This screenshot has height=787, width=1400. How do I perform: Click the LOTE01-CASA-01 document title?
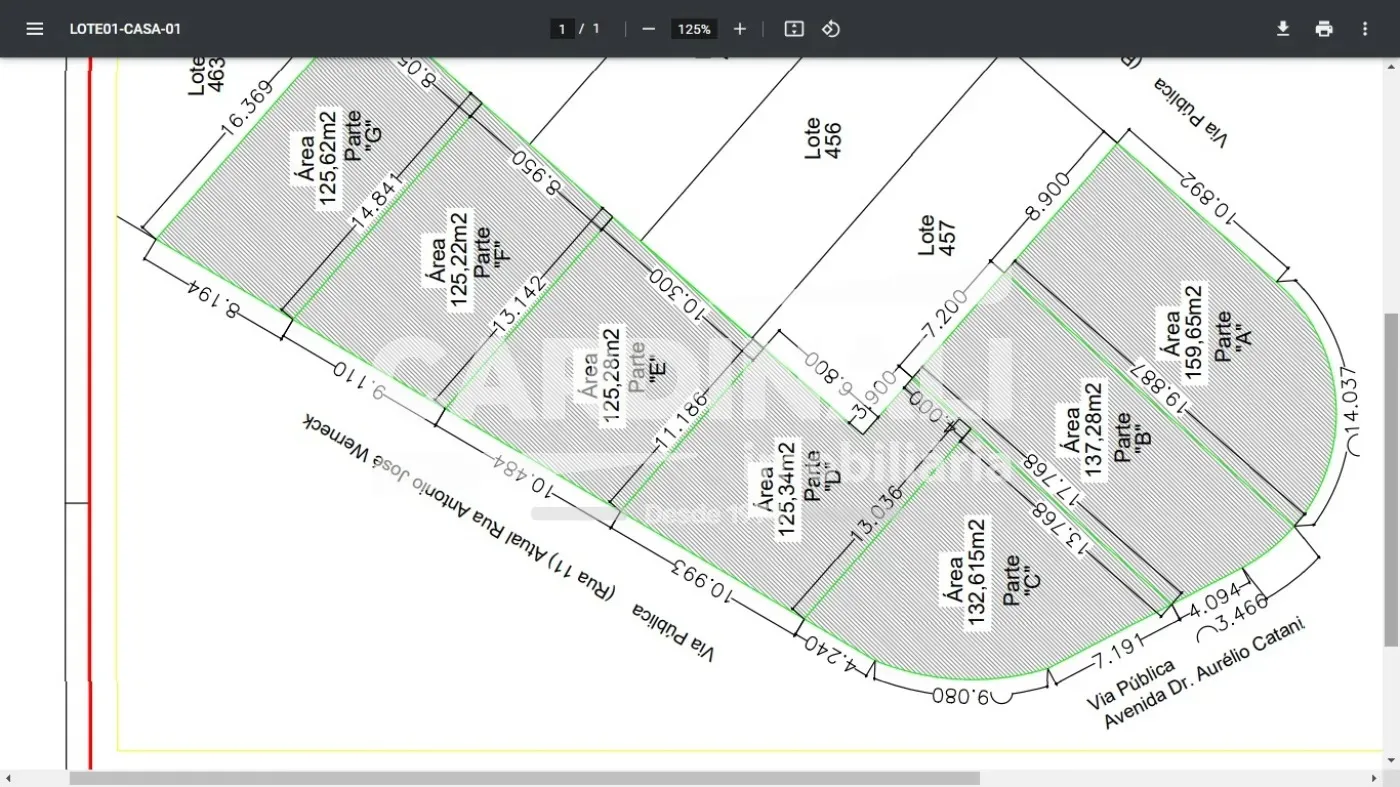127,29
